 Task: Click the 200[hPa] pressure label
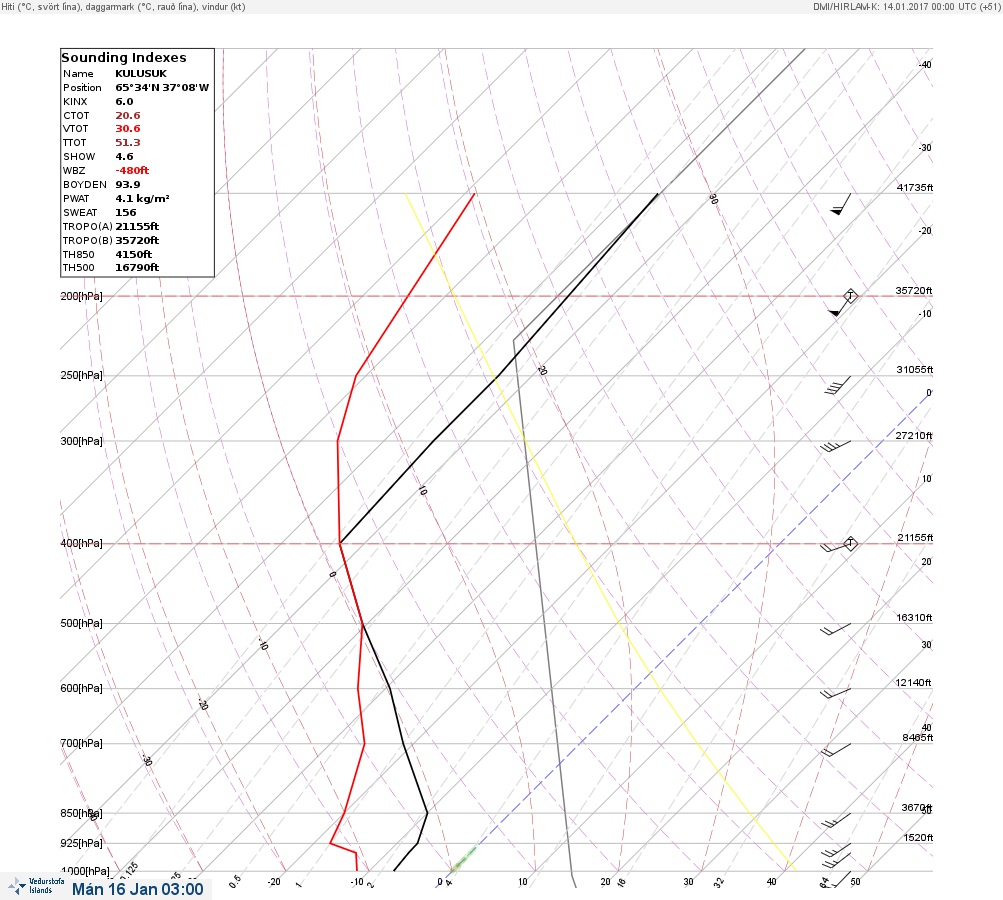81,296
